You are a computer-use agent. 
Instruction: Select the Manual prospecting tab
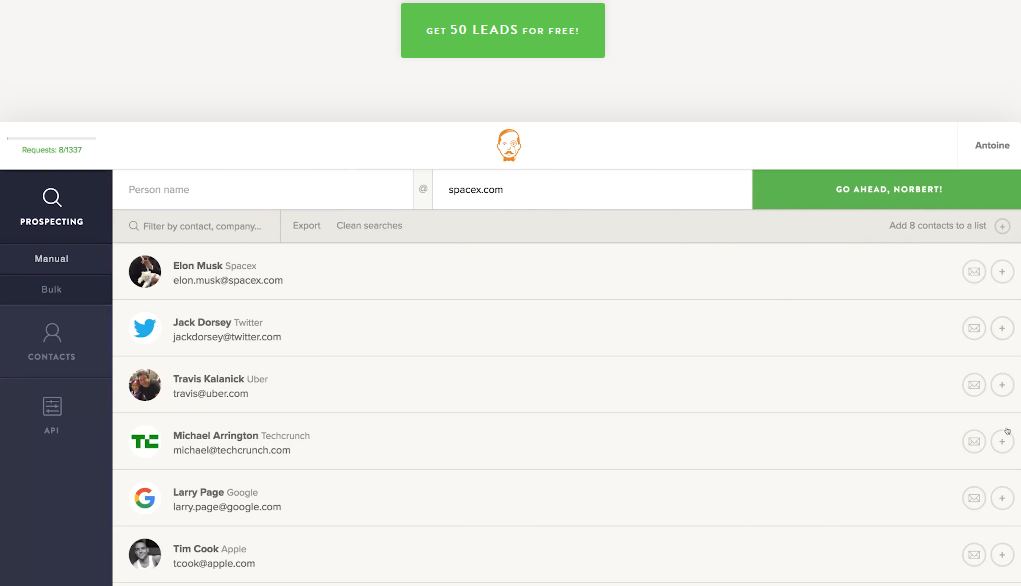[x=51, y=258]
